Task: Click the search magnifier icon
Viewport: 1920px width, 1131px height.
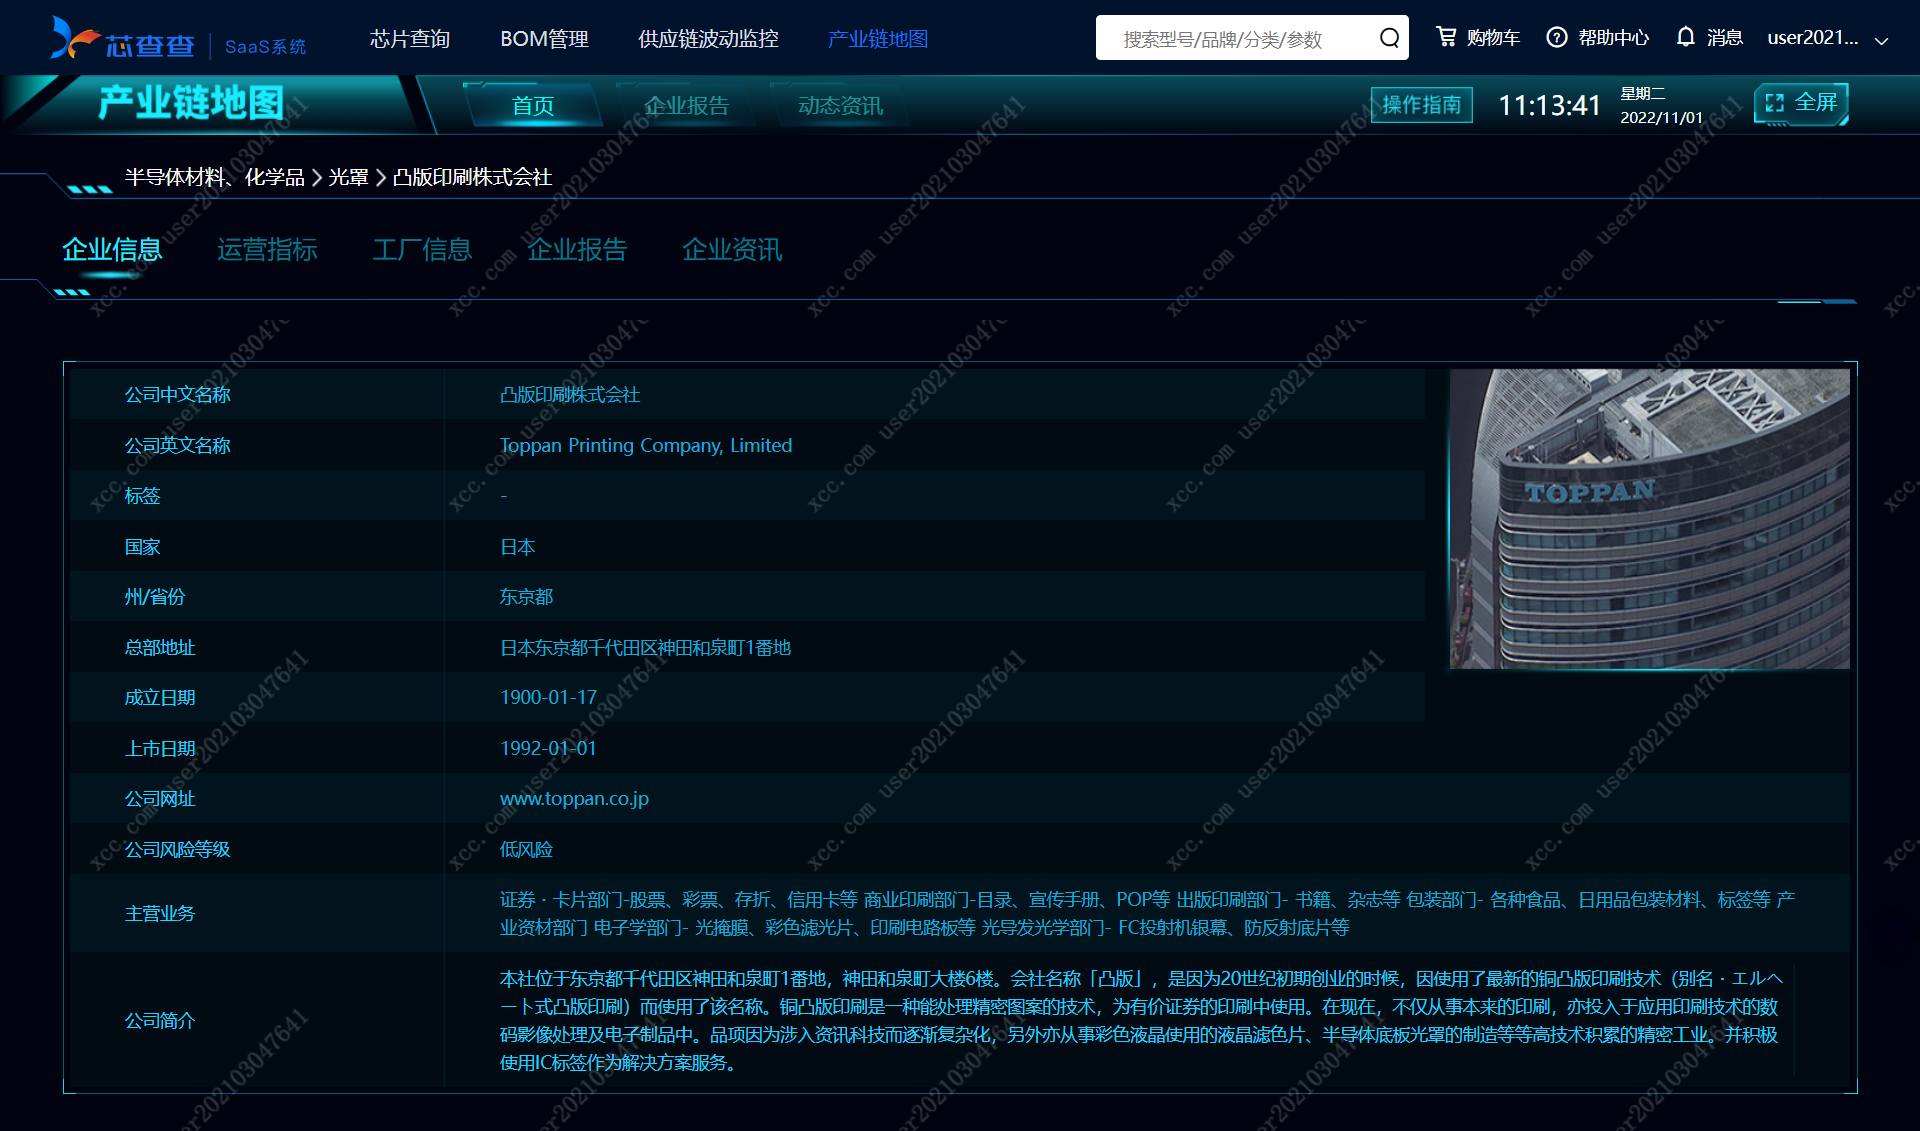Action: [1389, 38]
